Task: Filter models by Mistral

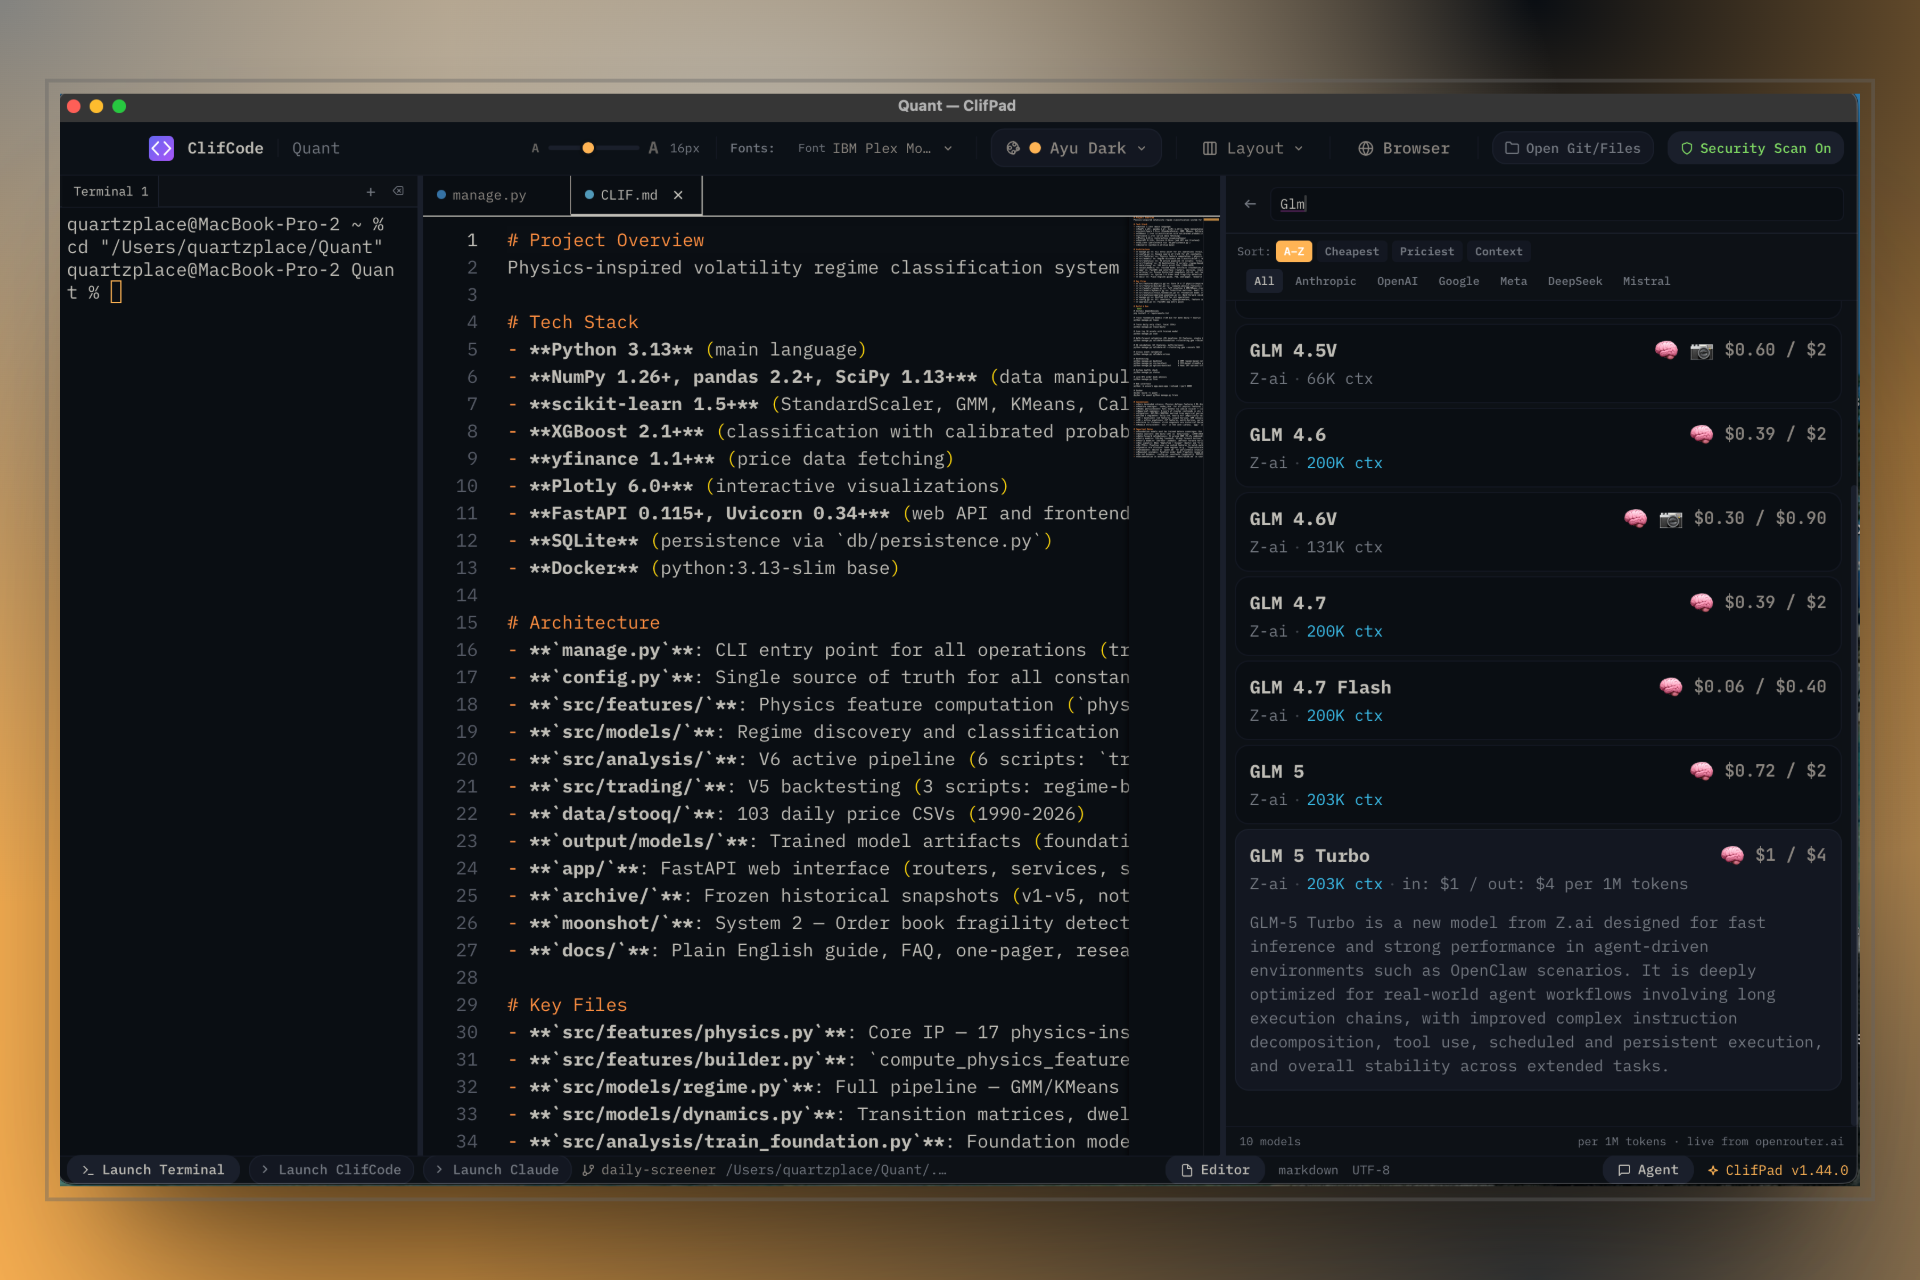Action: tap(1646, 281)
